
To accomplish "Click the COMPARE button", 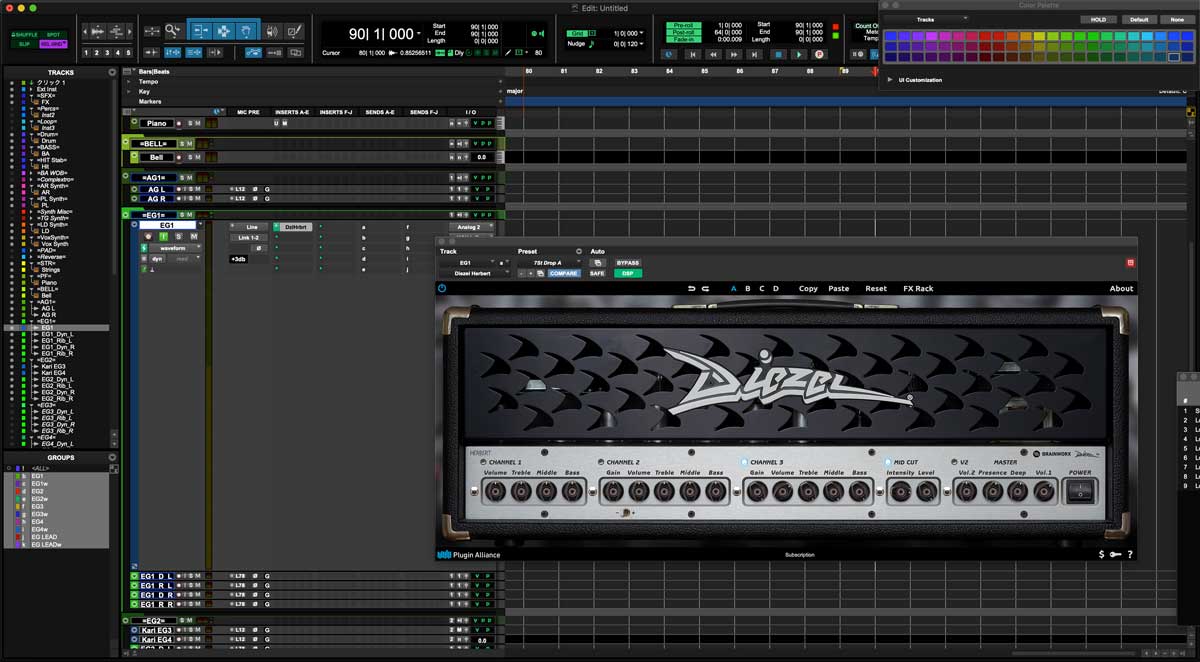I will [x=565, y=273].
